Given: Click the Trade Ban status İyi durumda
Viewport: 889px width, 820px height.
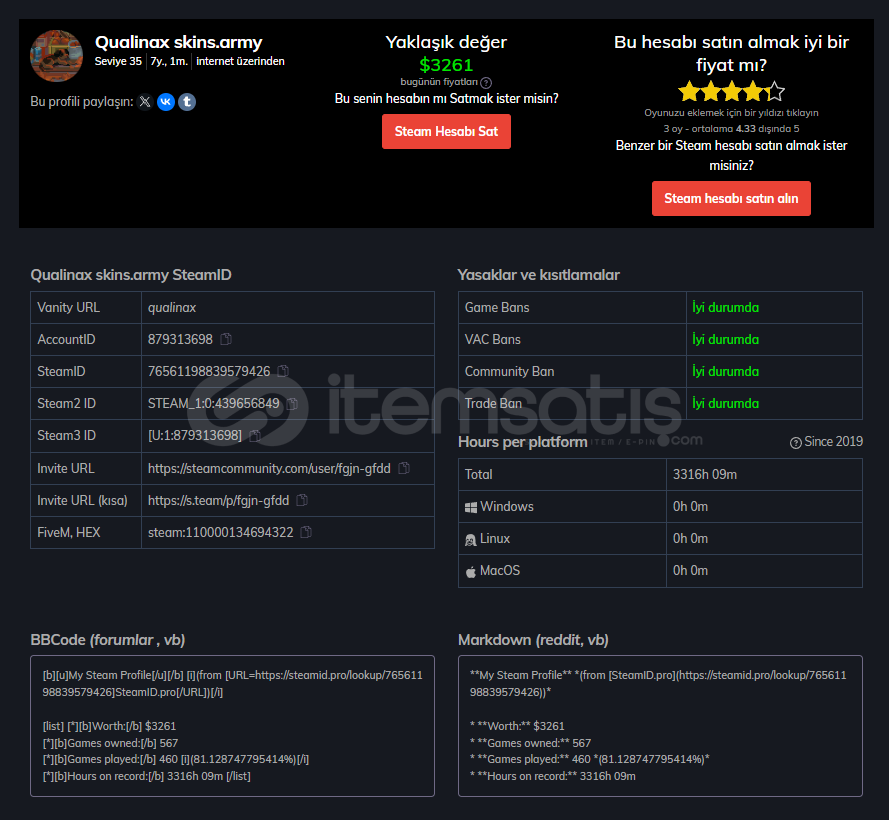Looking at the screenshot, I should [725, 403].
